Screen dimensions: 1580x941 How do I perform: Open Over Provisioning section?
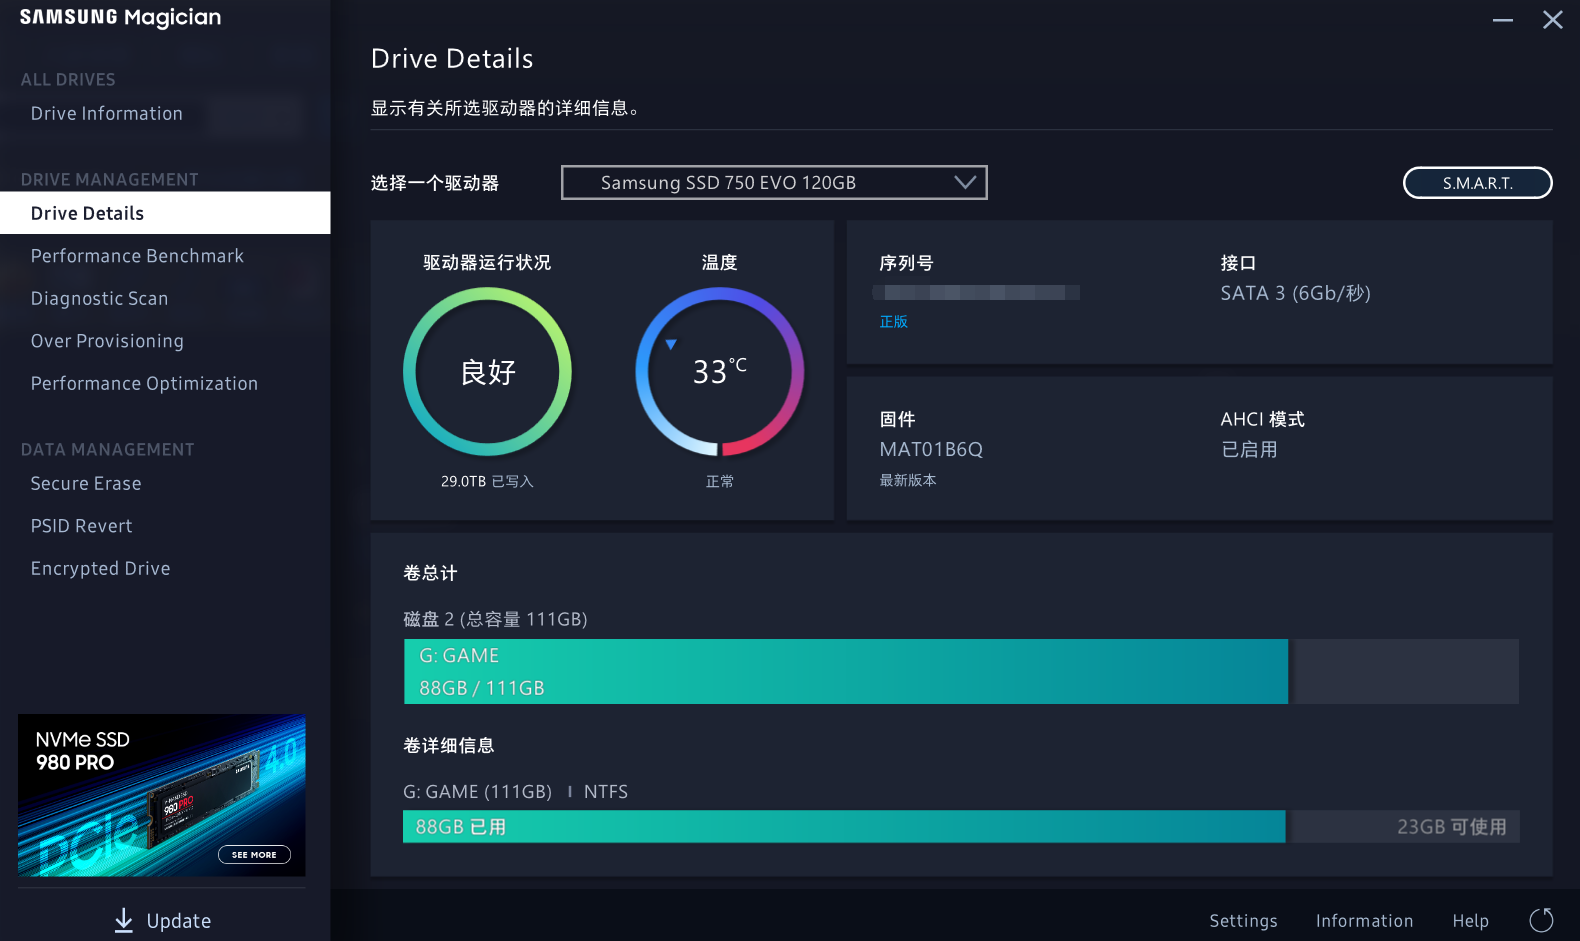pos(107,341)
